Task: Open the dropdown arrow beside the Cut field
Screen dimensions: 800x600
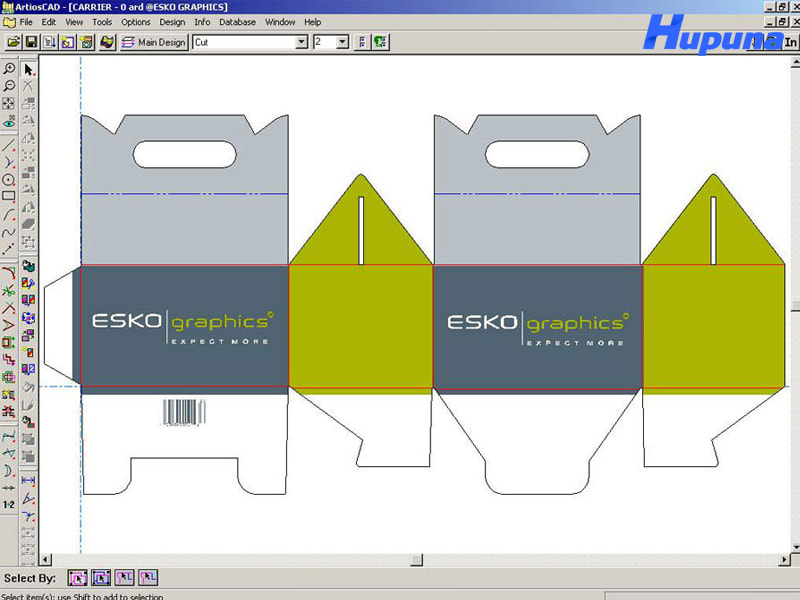Action: click(301, 42)
